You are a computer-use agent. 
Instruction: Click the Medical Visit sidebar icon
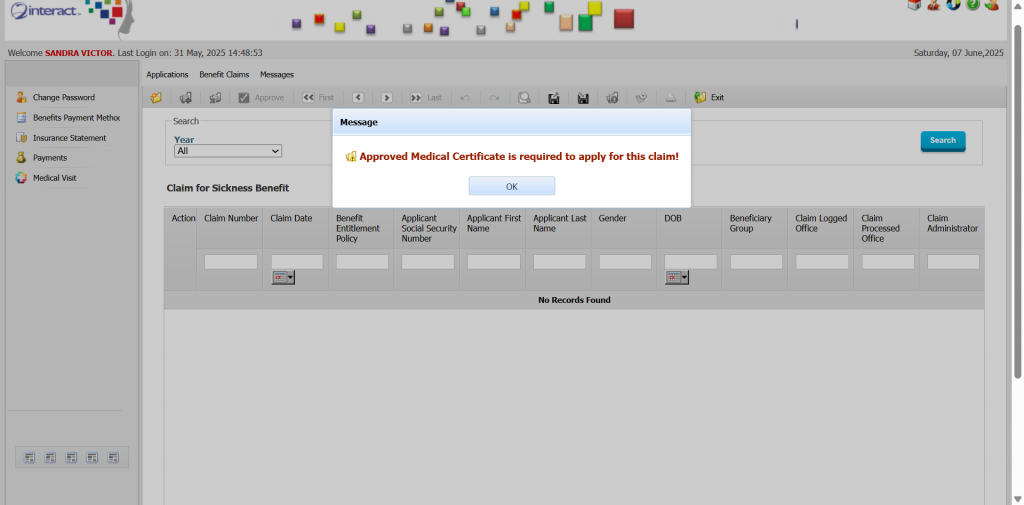(21, 178)
